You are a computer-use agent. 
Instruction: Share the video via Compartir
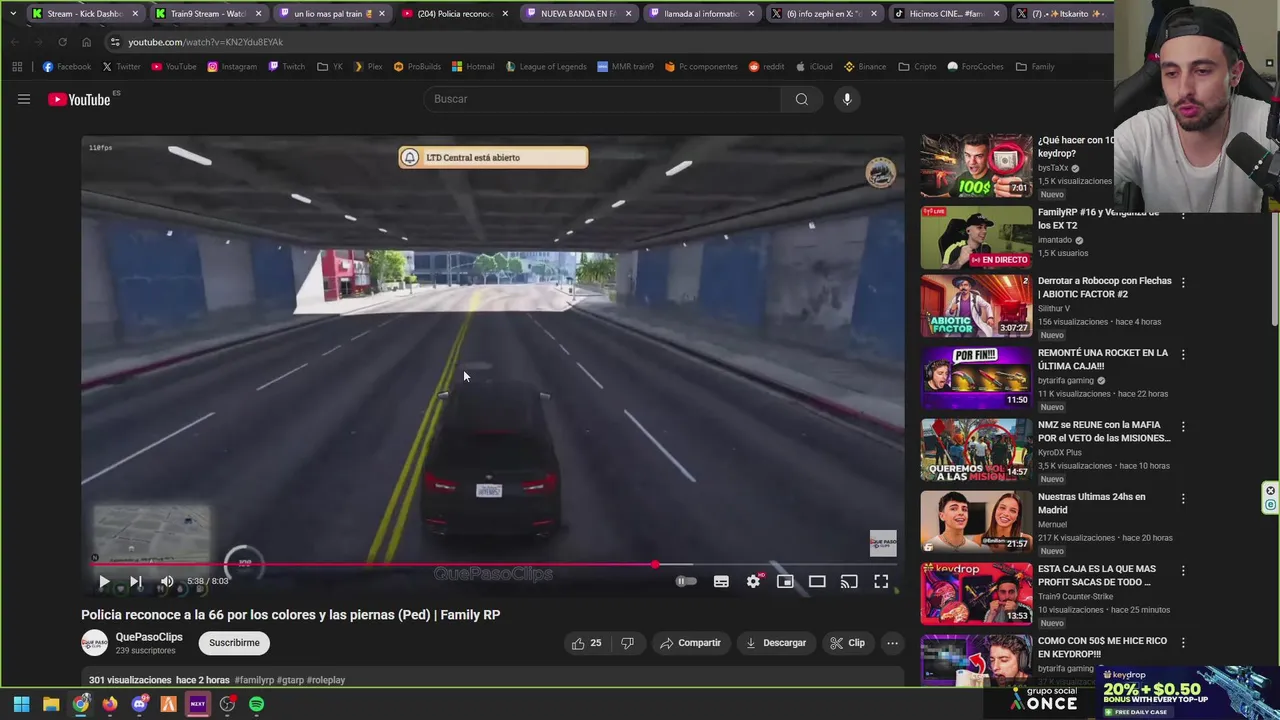click(x=690, y=643)
